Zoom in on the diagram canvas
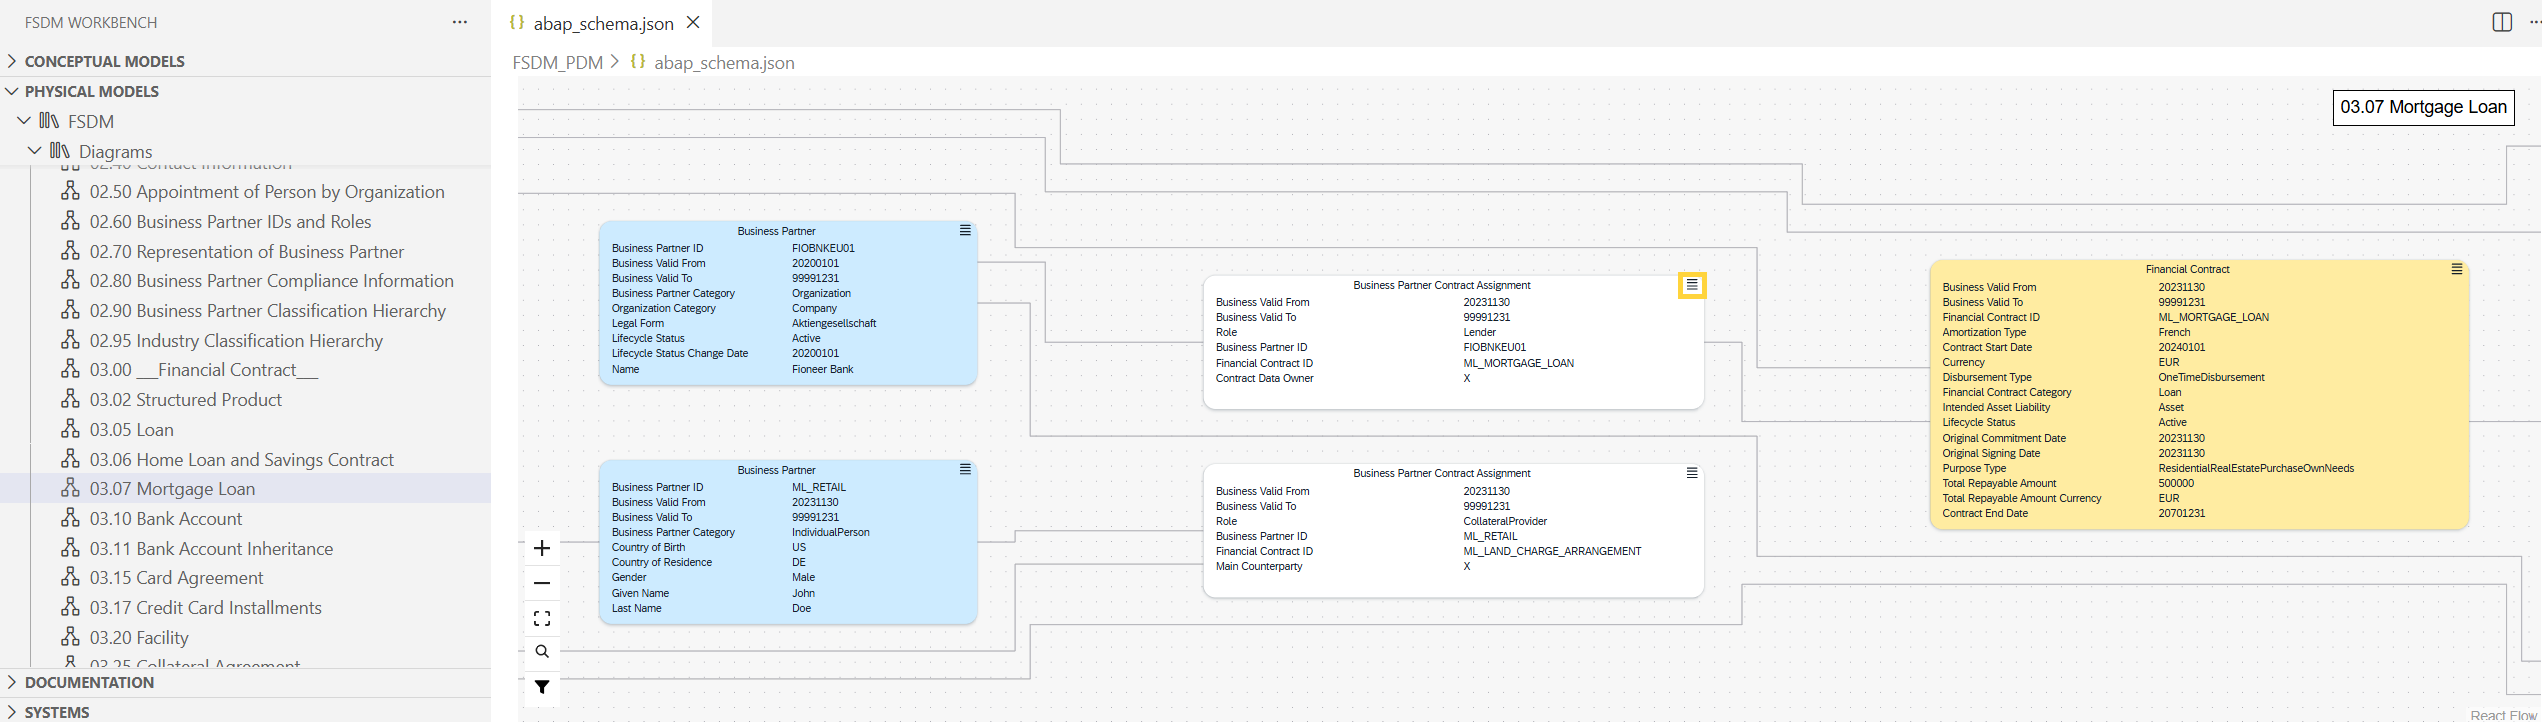Viewport: 2542px width, 722px height. (542, 548)
